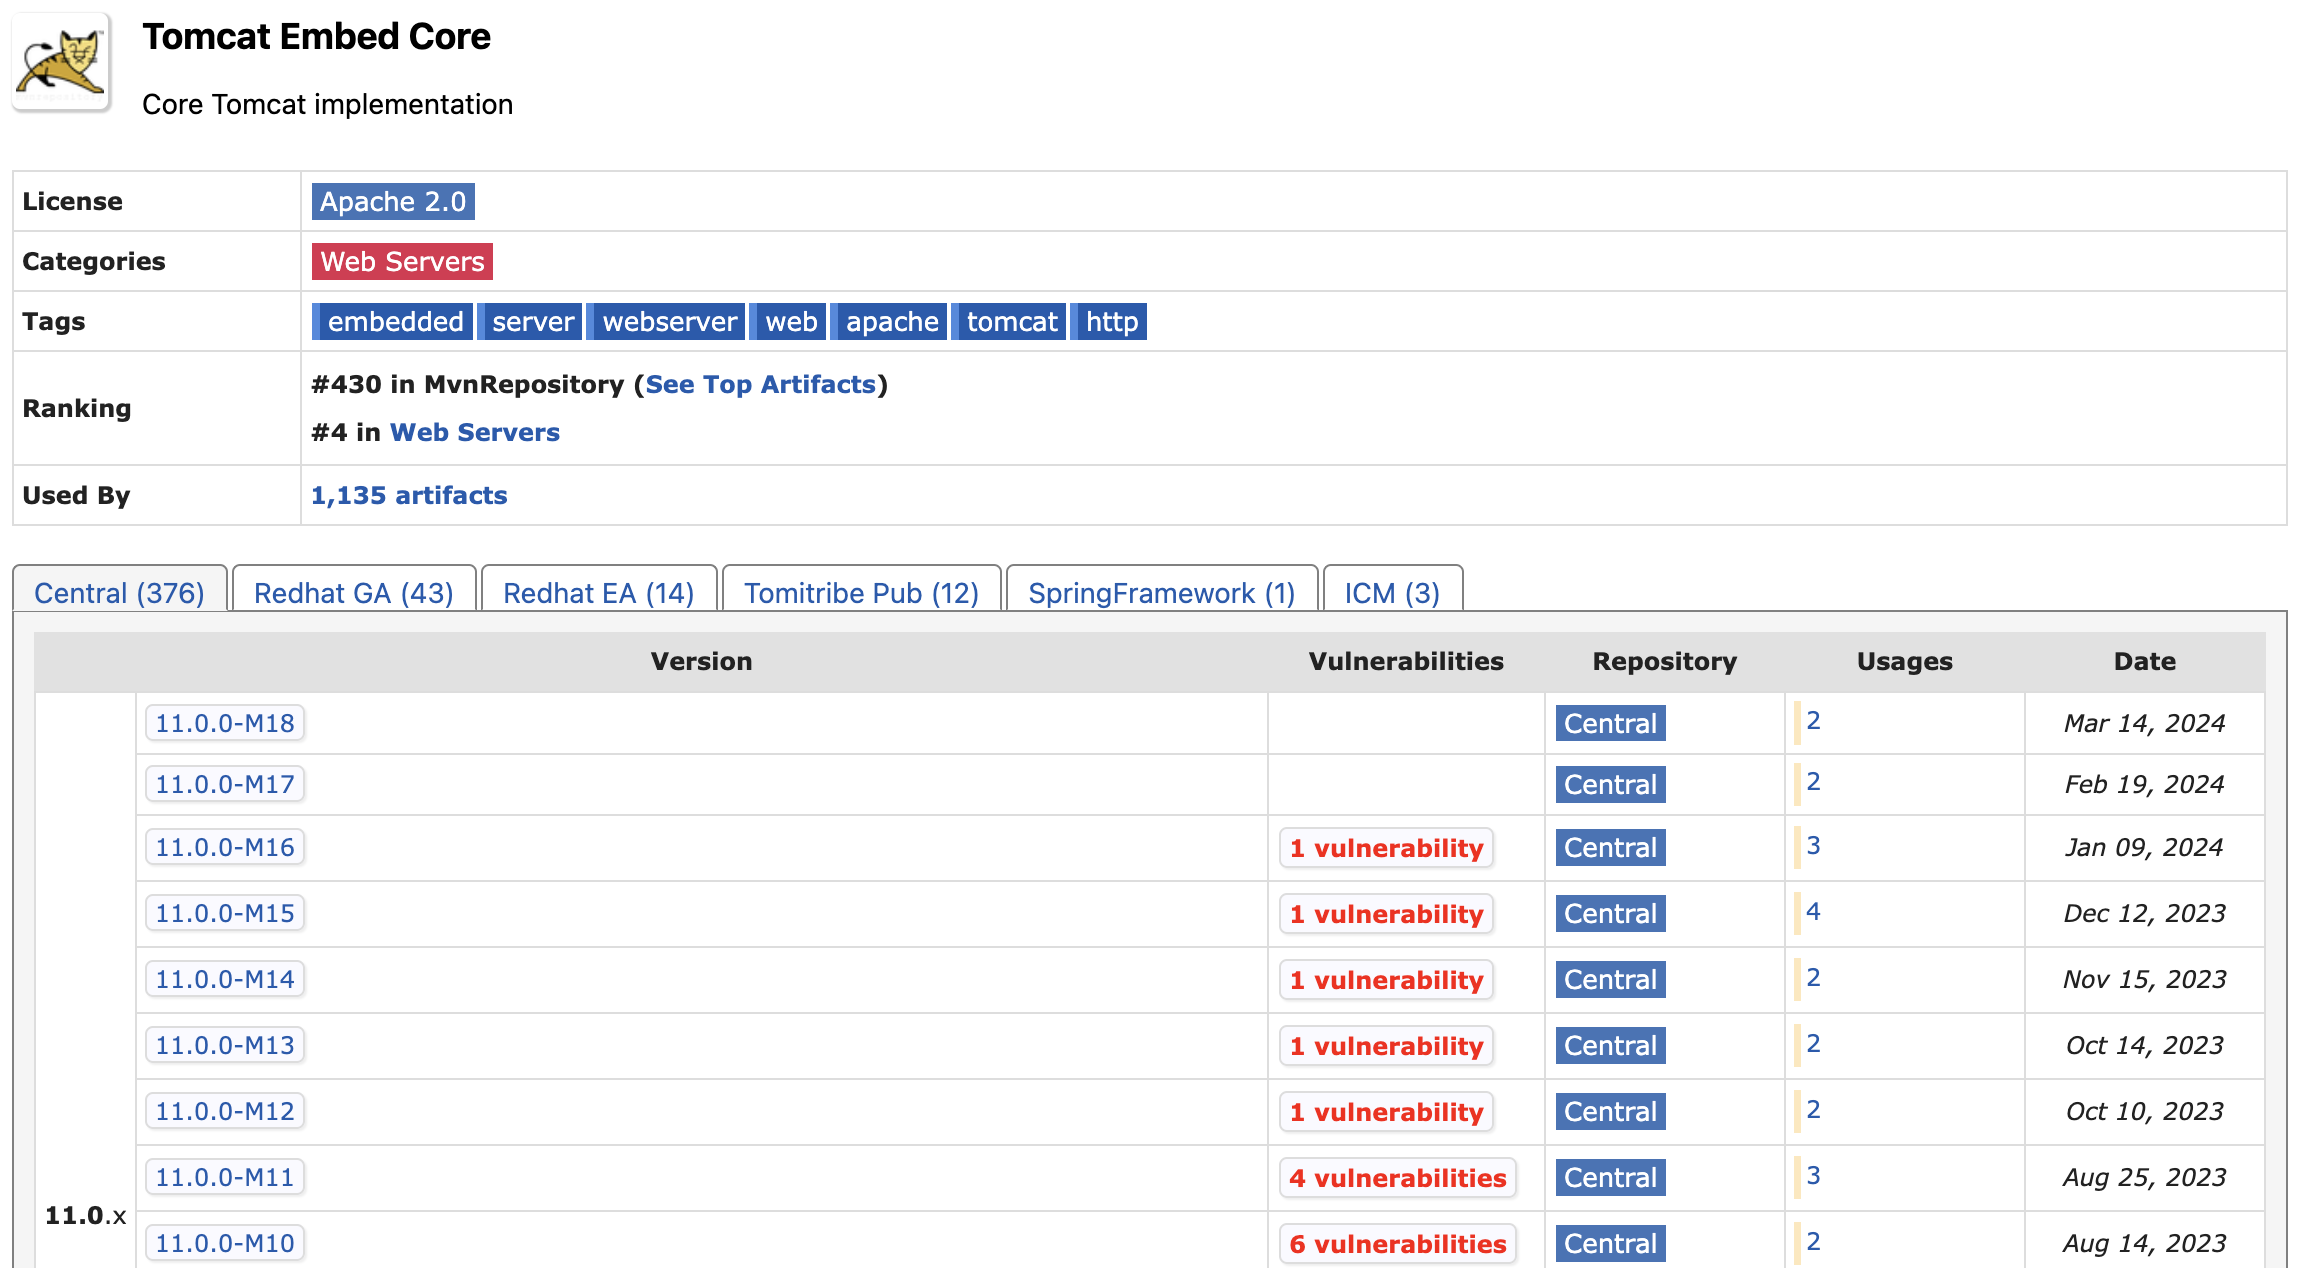This screenshot has width=2312, height=1268.
Task: Open version 11.0.0-M11
Action: tap(225, 1177)
